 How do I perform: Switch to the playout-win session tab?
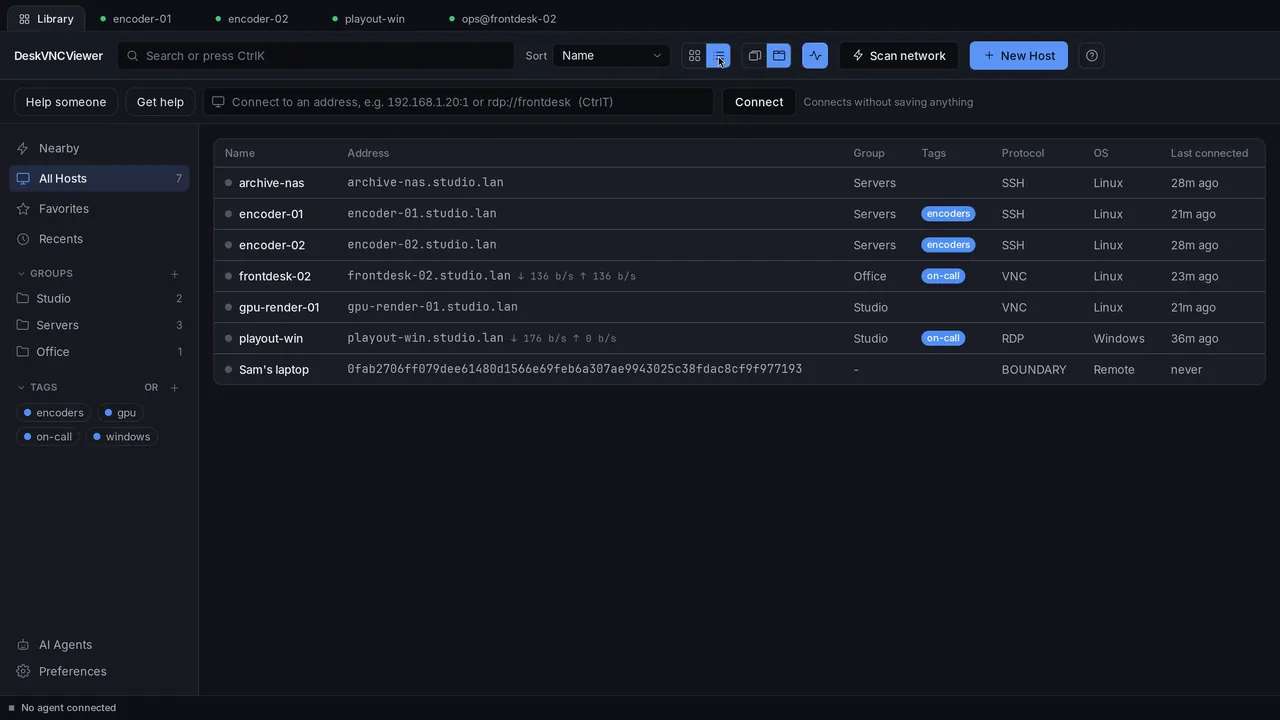coord(369,19)
